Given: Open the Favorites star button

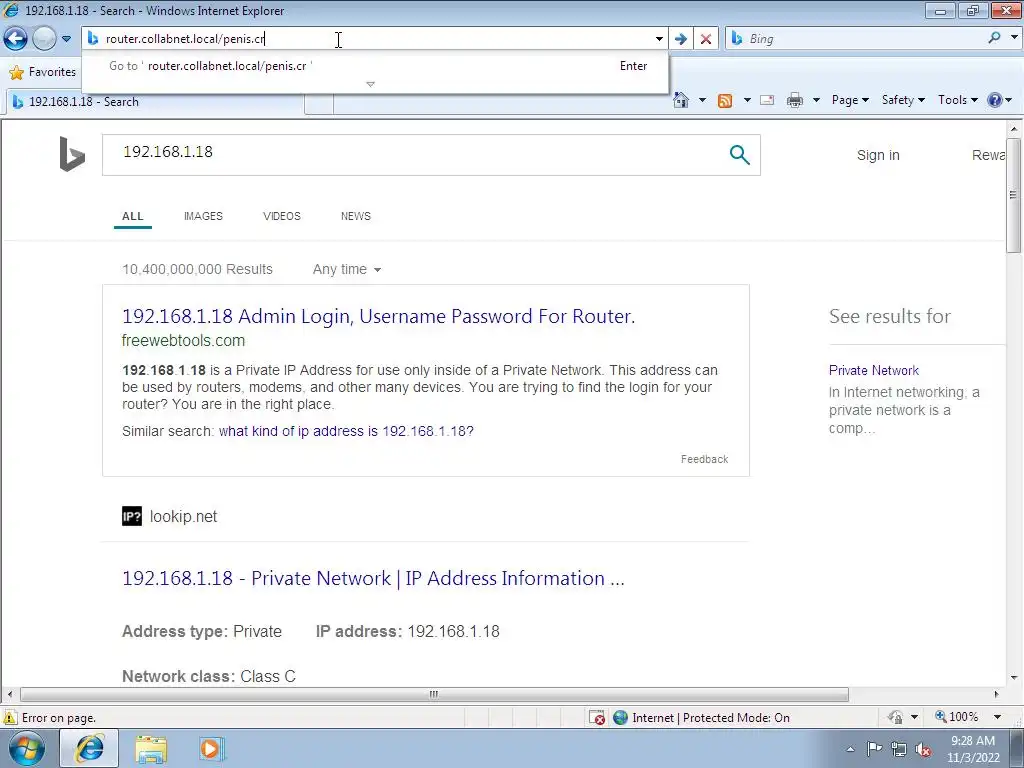Looking at the screenshot, I should click(x=43, y=72).
